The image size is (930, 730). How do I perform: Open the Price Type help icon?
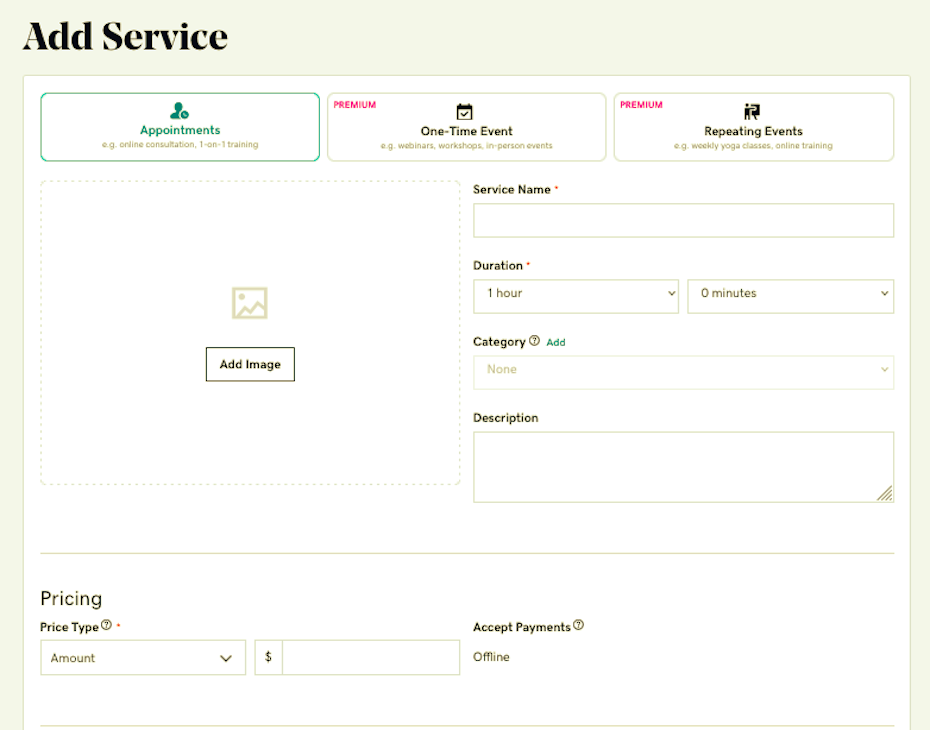coord(107,626)
